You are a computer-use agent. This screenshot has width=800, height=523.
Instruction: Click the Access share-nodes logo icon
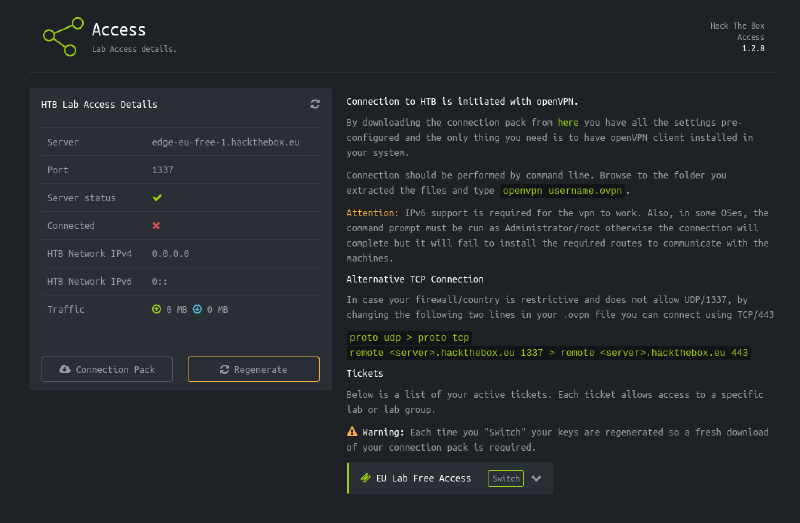(x=63, y=37)
